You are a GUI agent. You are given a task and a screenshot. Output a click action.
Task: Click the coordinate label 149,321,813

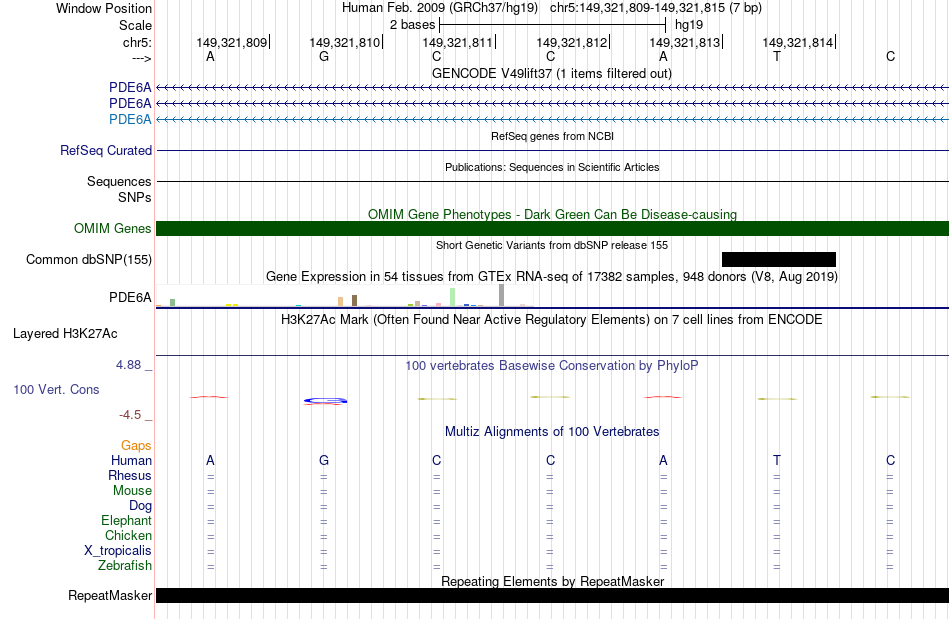tap(685, 42)
